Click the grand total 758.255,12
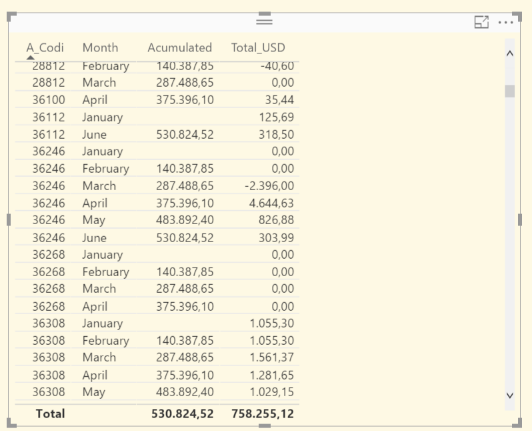532x431 pixels. (x=263, y=414)
